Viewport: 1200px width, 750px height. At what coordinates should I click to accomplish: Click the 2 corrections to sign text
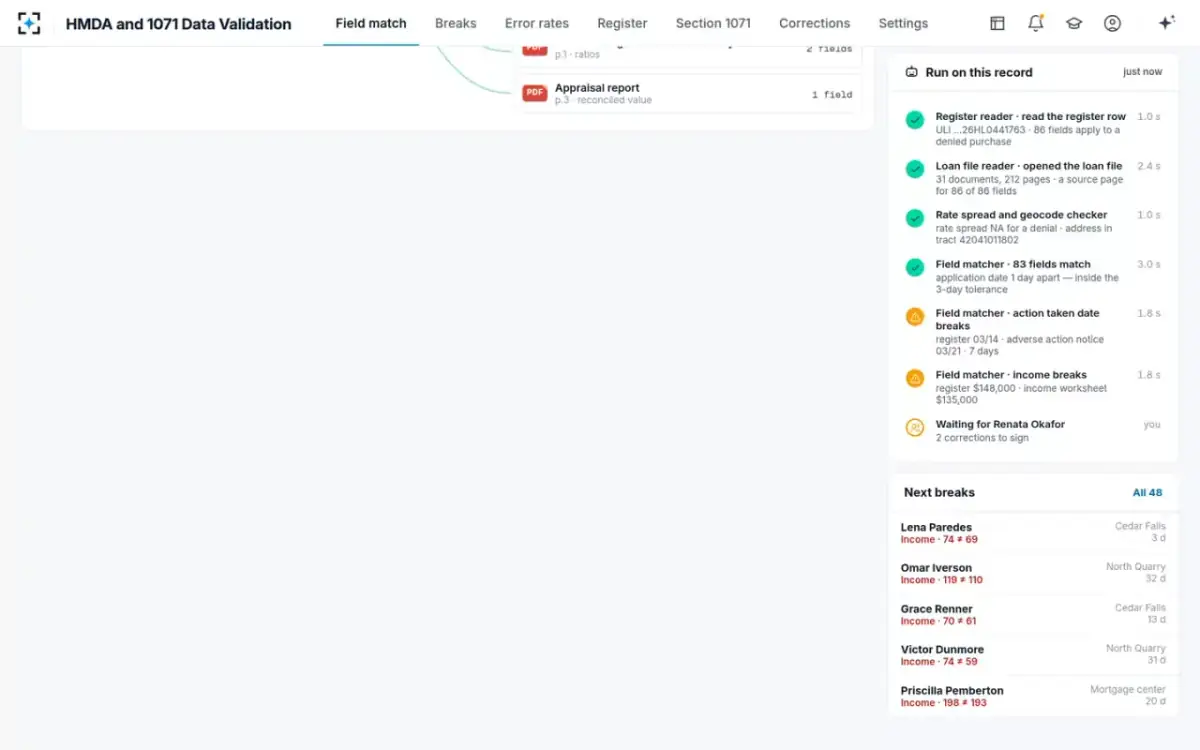(982, 438)
